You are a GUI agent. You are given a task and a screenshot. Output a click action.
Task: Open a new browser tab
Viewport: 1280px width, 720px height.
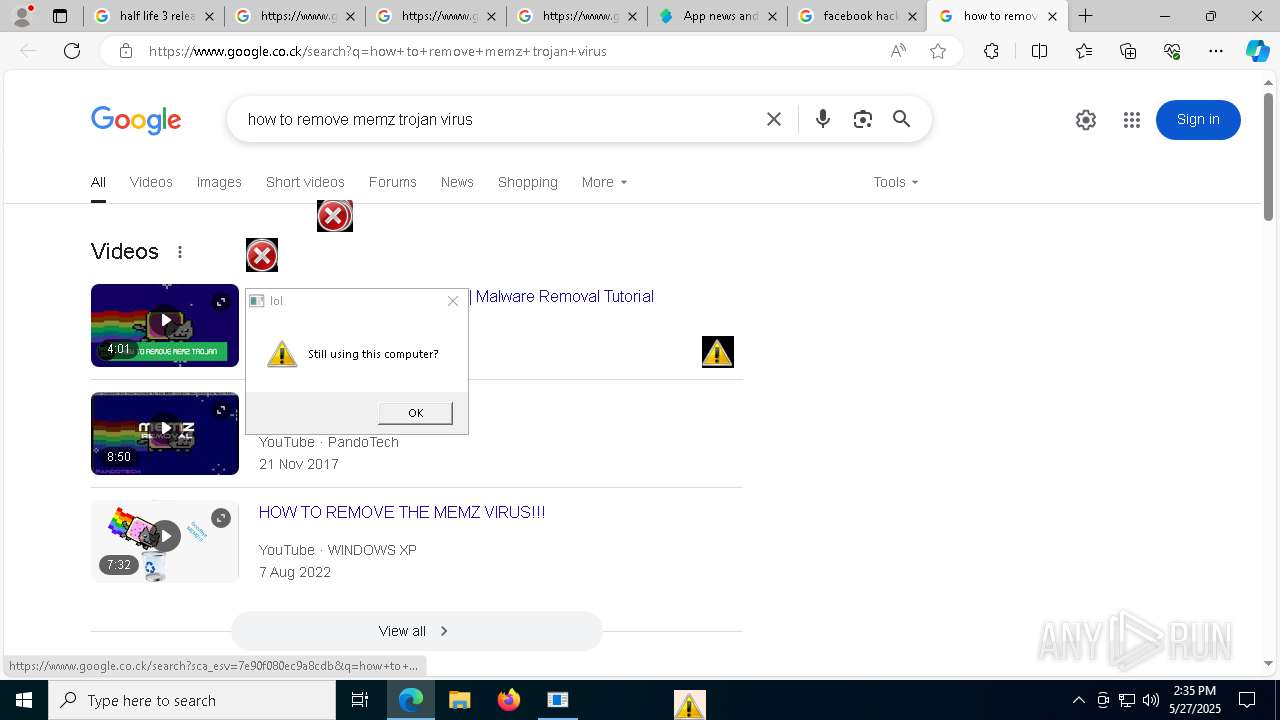[x=1086, y=16]
